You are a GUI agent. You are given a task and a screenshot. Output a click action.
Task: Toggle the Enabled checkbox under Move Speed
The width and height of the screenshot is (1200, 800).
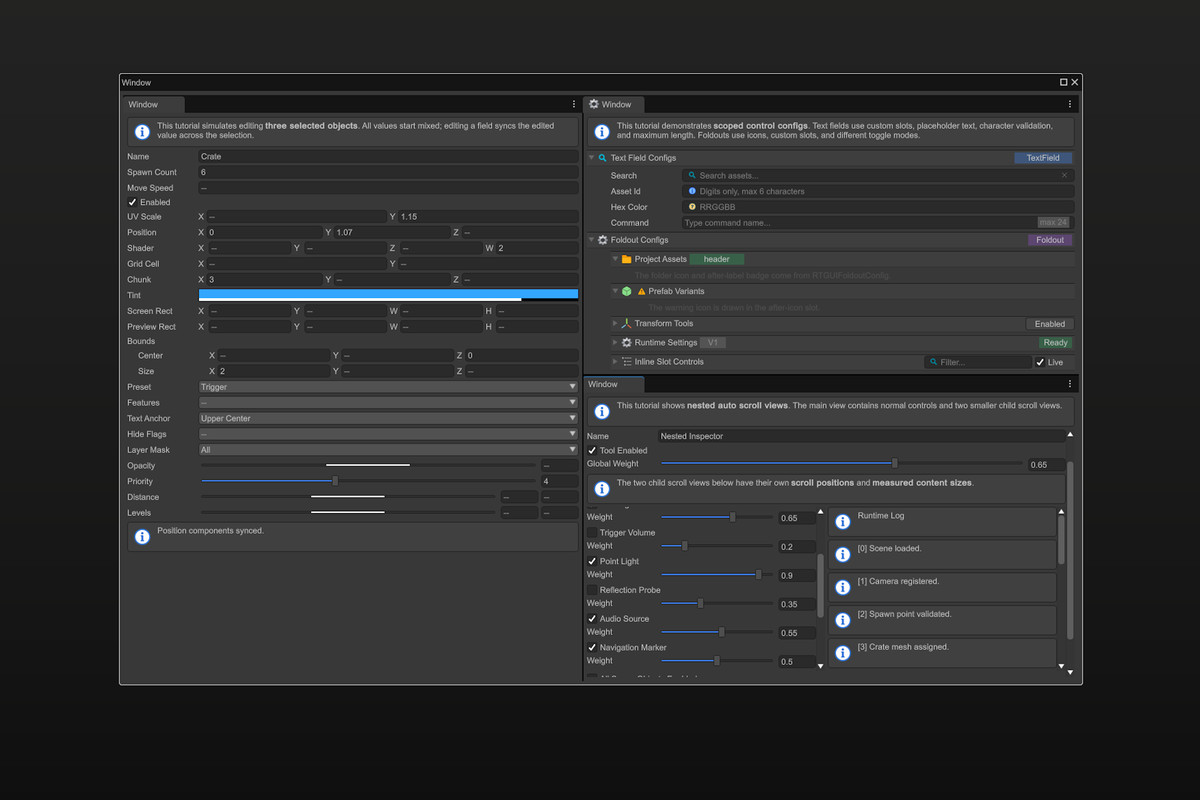click(x=132, y=202)
